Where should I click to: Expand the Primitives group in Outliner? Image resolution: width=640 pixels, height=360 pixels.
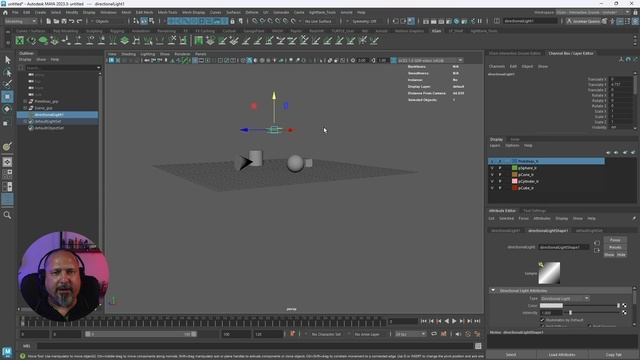pyautogui.click(x=25, y=101)
